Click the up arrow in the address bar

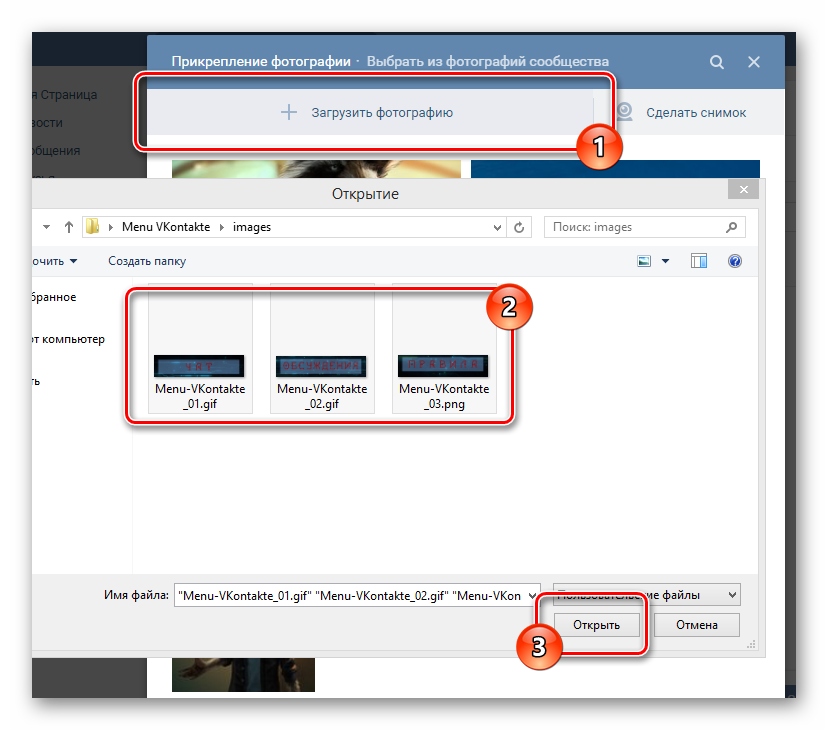point(68,227)
